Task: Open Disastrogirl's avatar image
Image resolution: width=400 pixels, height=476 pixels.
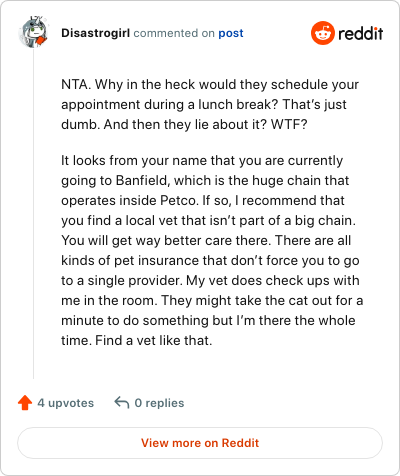Action: [x=33, y=33]
